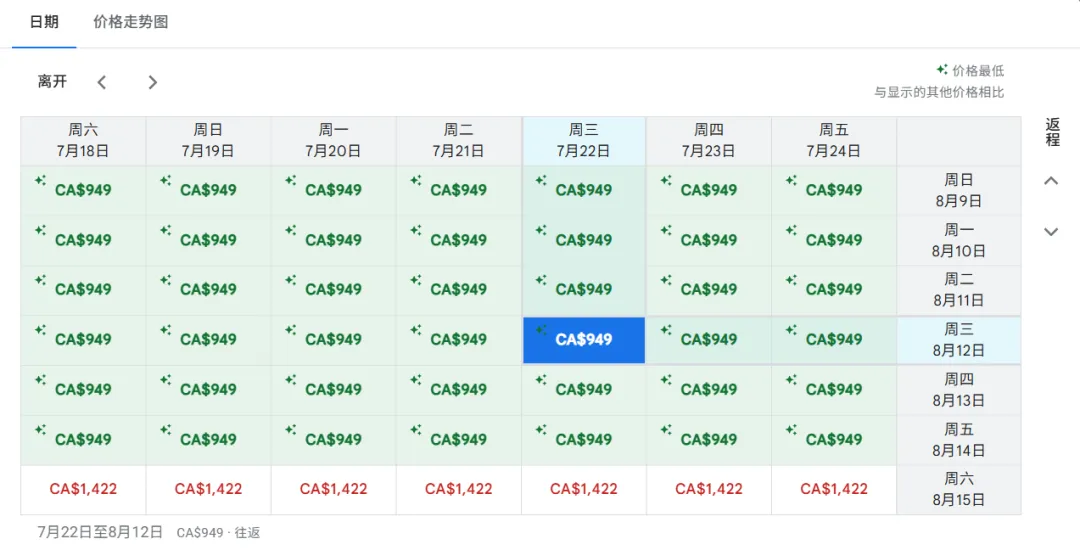
Task: Click the highlighted 周三 8月12日 return row header
Action: (x=959, y=340)
